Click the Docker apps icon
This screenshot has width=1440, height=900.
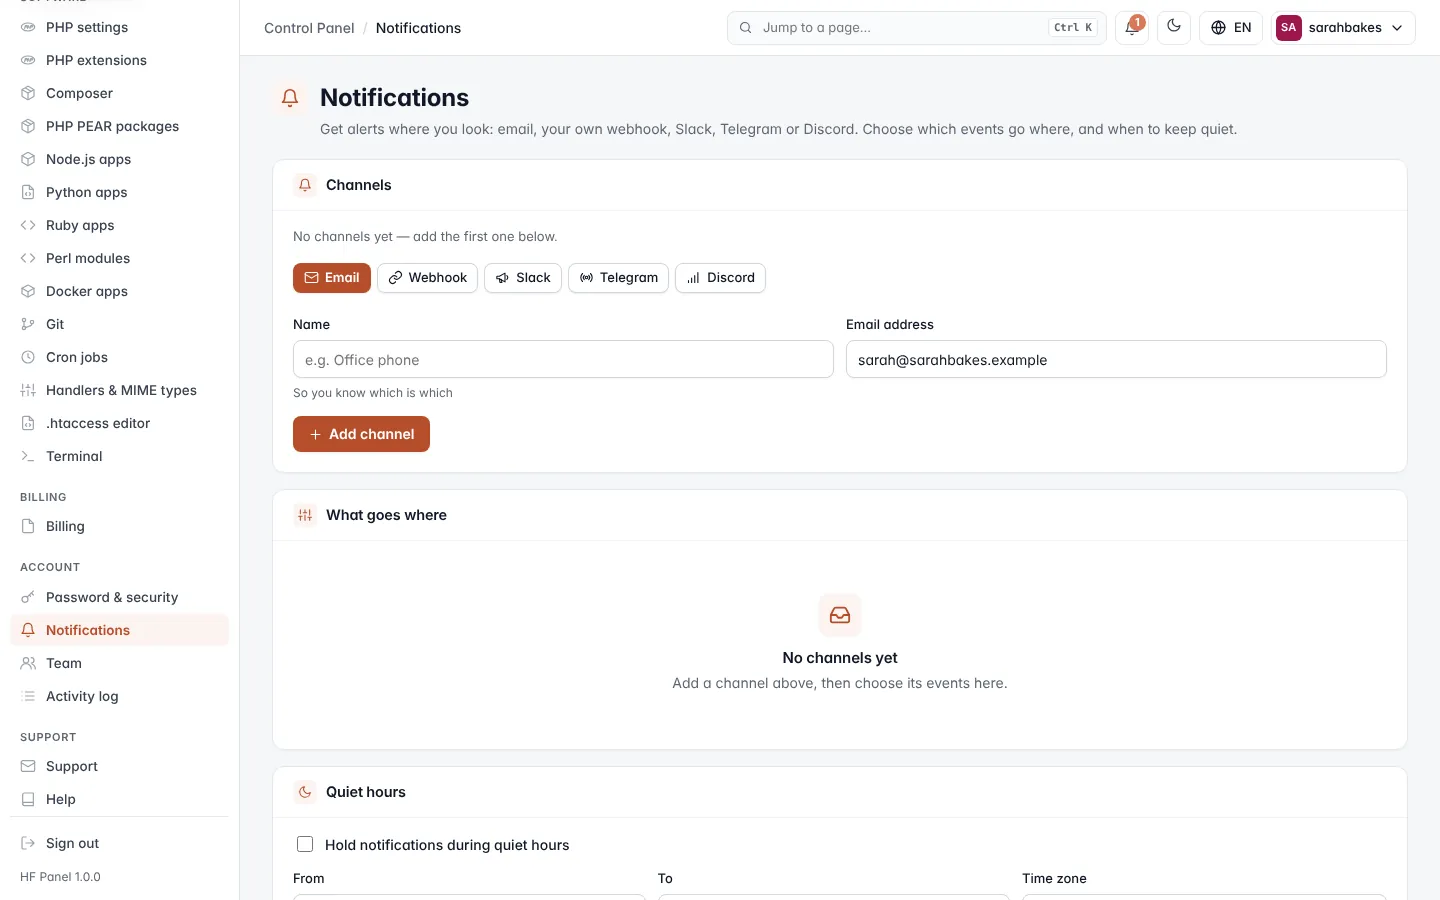pos(28,291)
